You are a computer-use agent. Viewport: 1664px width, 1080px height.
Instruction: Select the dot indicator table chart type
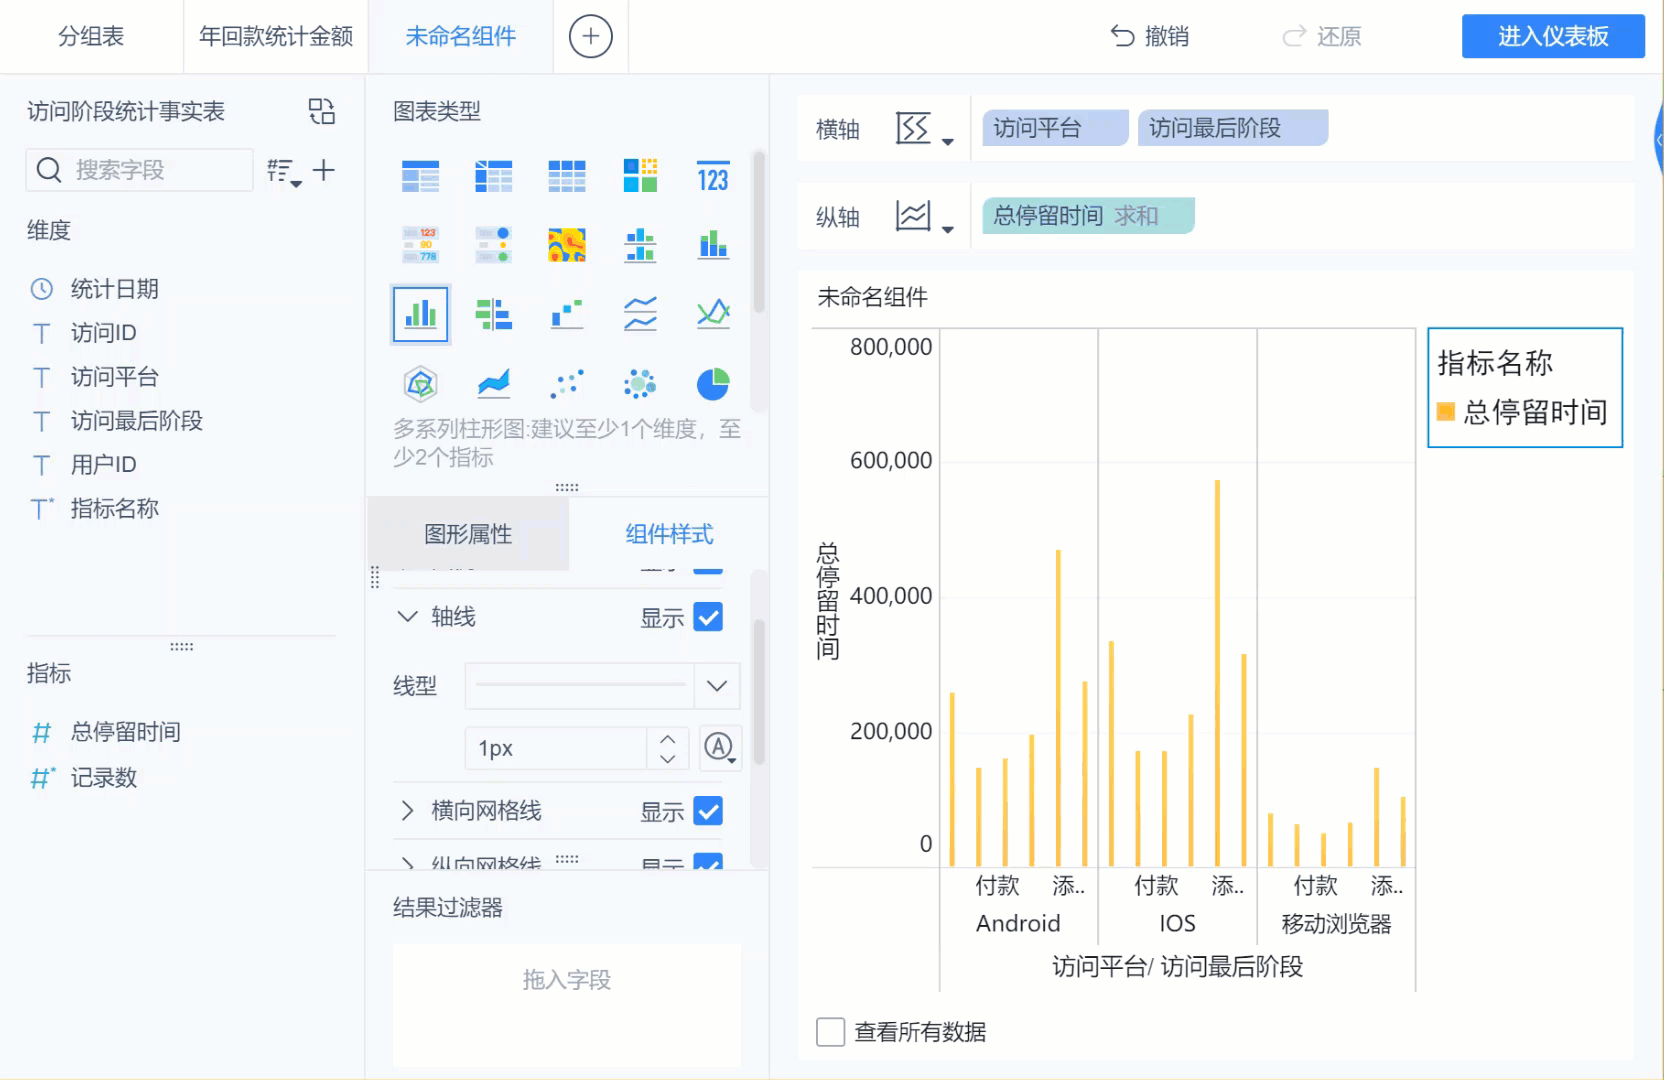pyautogui.click(x=493, y=245)
